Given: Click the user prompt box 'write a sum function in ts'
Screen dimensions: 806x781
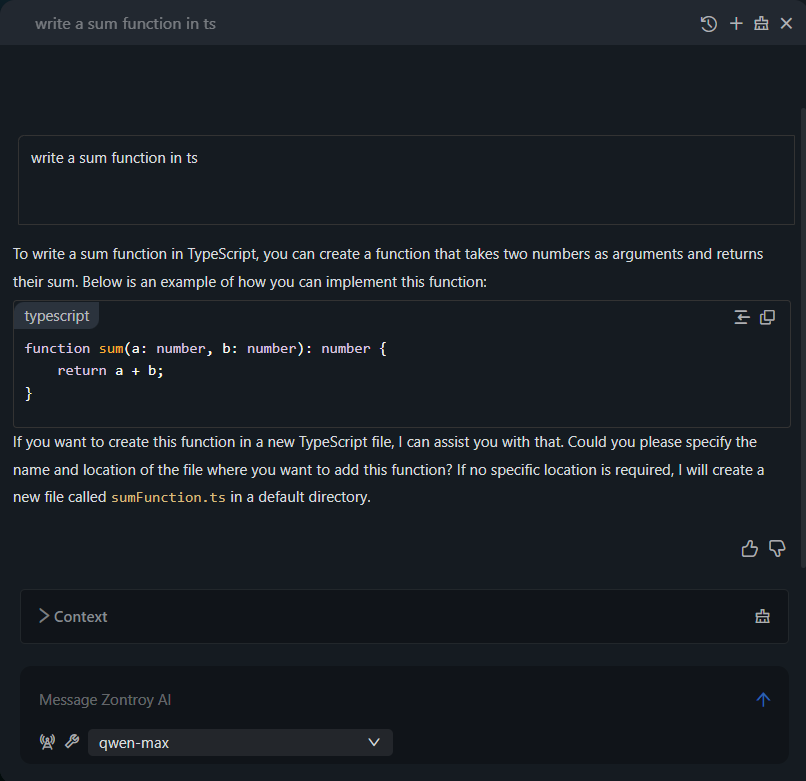Looking at the screenshot, I should [x=406, y=180].
